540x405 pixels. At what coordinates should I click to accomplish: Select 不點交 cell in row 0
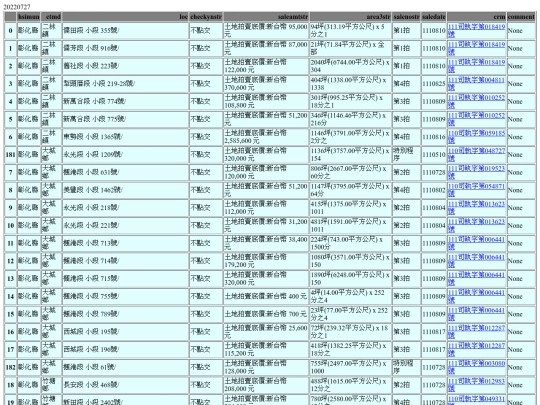click(x=206, y=30)
